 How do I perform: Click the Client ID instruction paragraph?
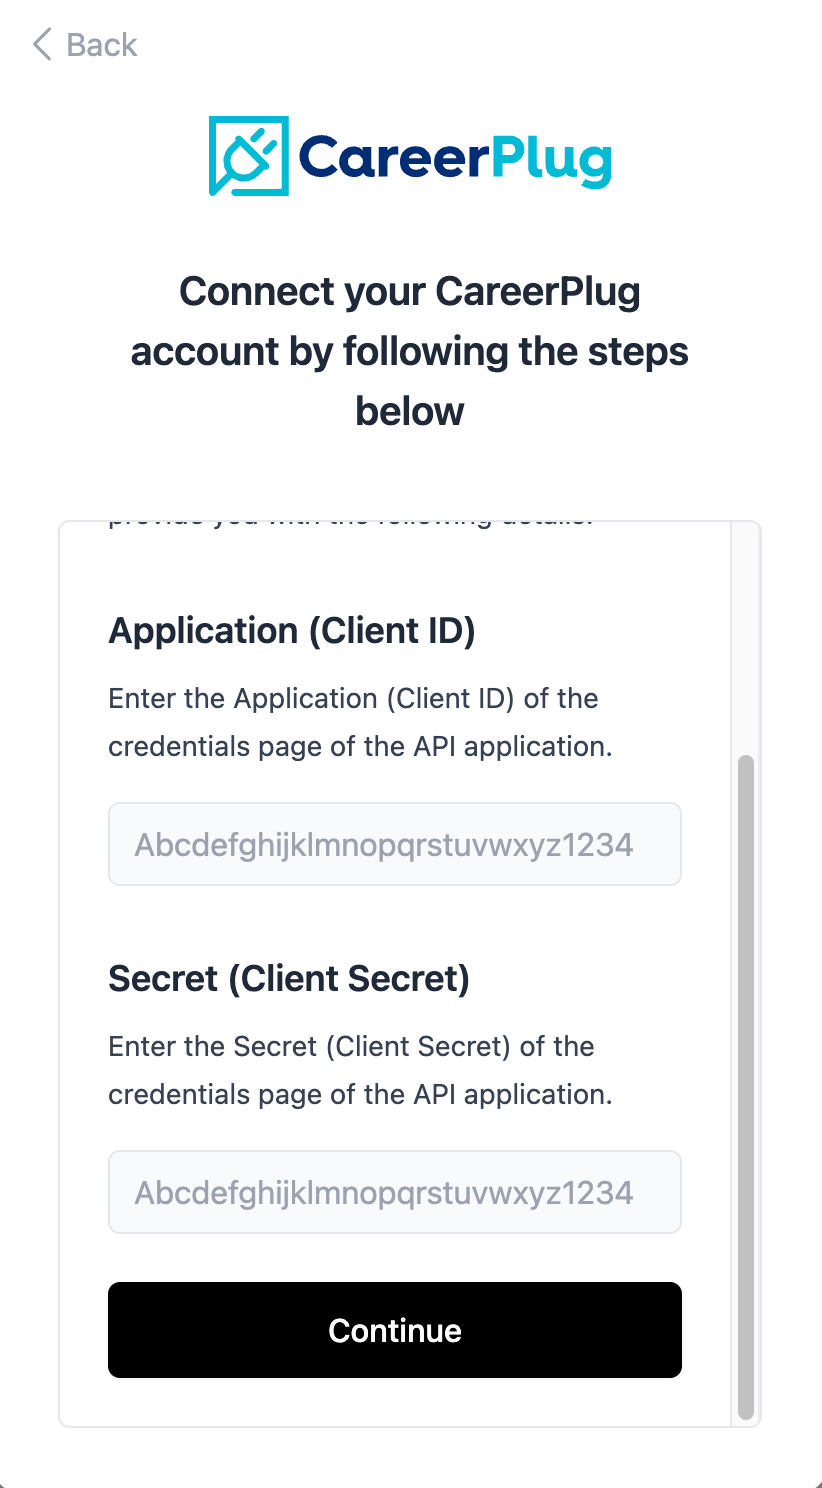click(359, 722)
